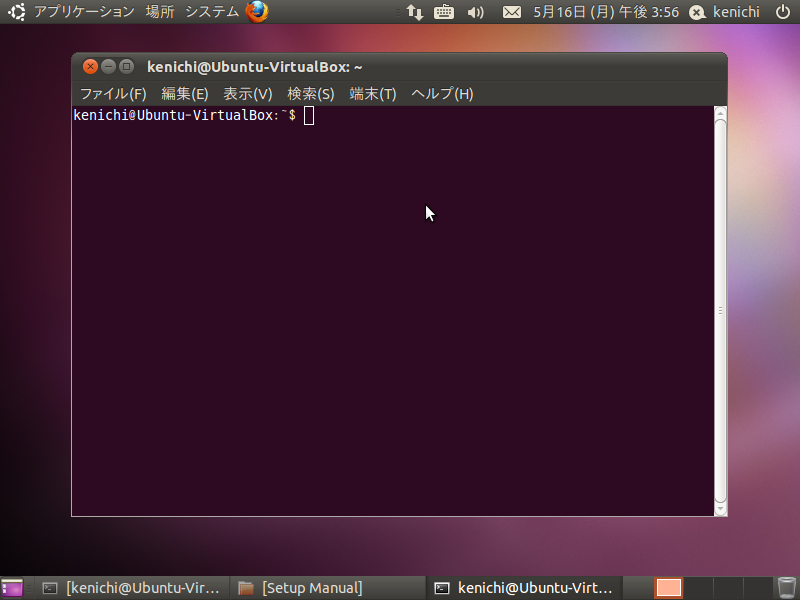Image resolution: width=800 pixels, height=600 pixels.
Task: Open the power session menu
Action: [783, 12]
